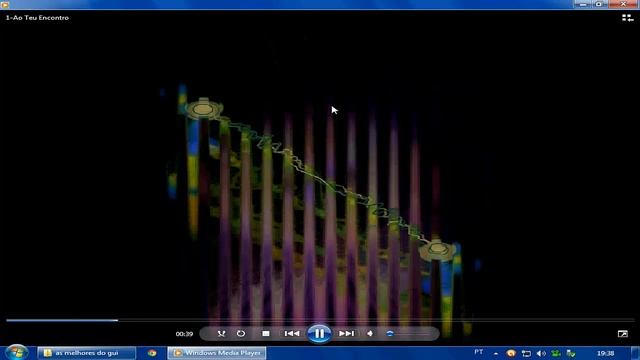
Task: Mute the player volume
Action: 370,333
